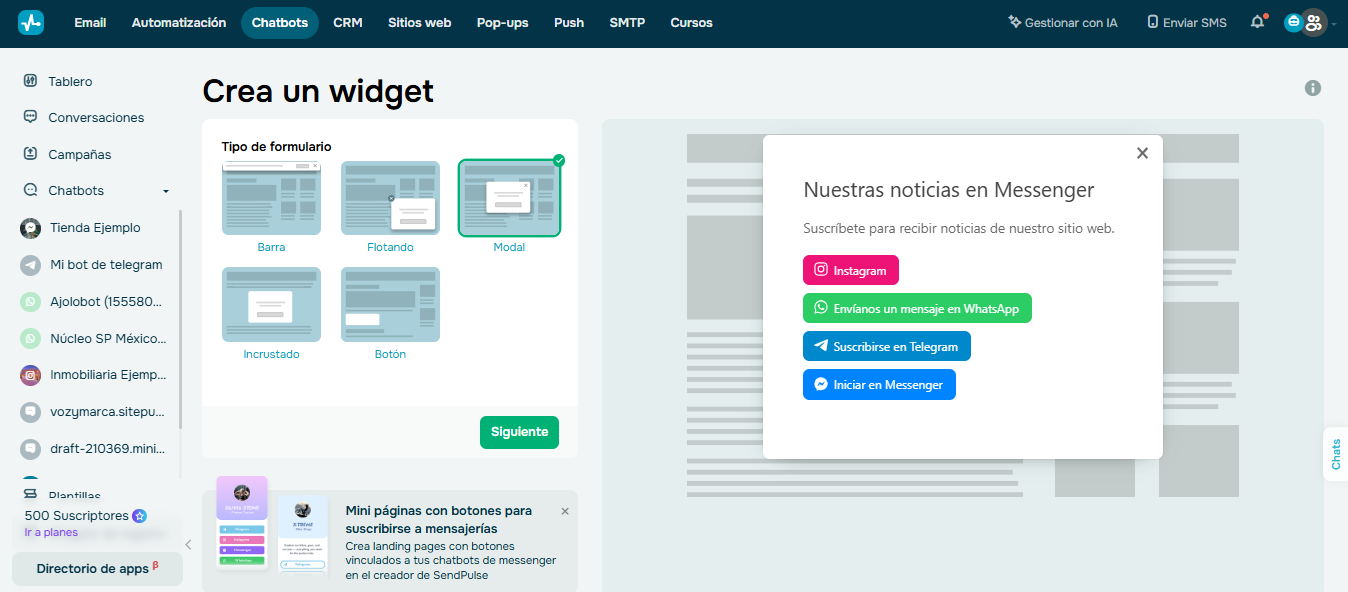Open the notifications bell icon
The image size is (1348, 592).
(1258, 22)
